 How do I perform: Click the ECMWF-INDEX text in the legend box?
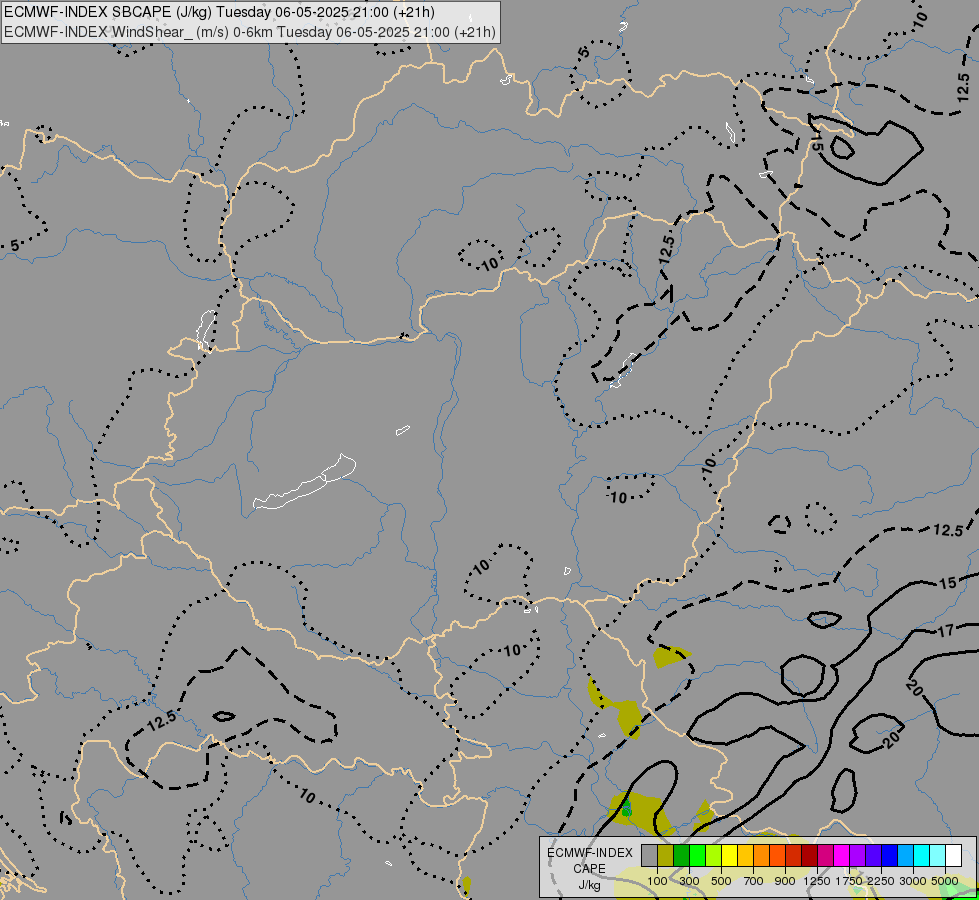[590, 853]
